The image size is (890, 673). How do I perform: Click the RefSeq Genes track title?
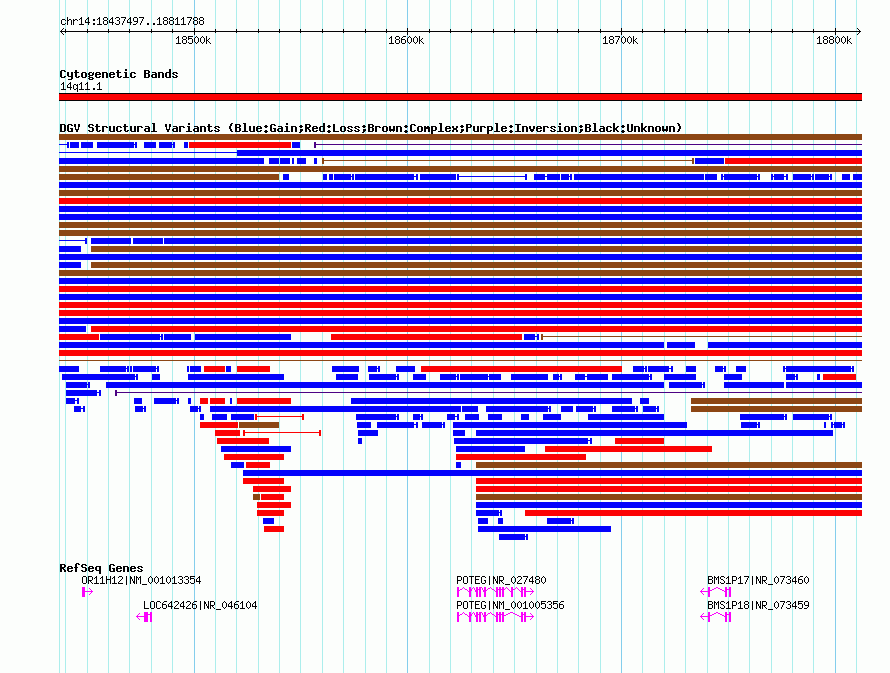tap(101, 568)
